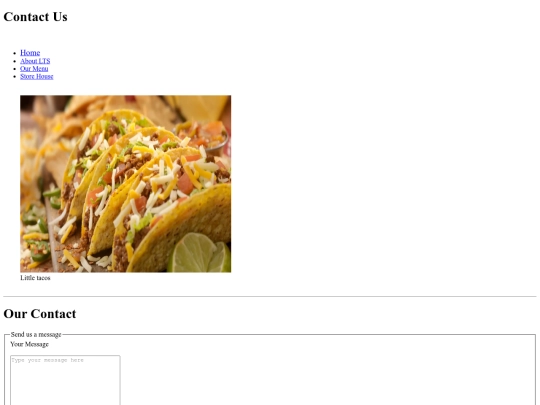Open the Home navigation link
The width and height of the screenshot is (540, 405).
(30, 53)
